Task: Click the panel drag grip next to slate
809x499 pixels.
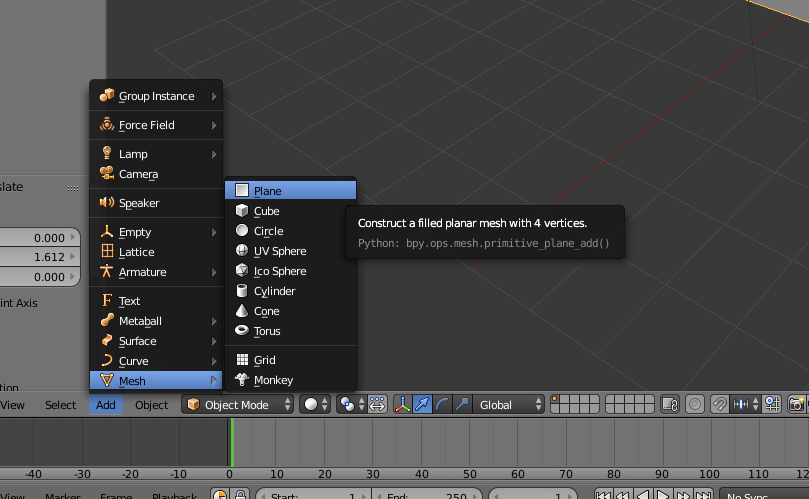Action: pyautogui.click(x=73, y=188)
